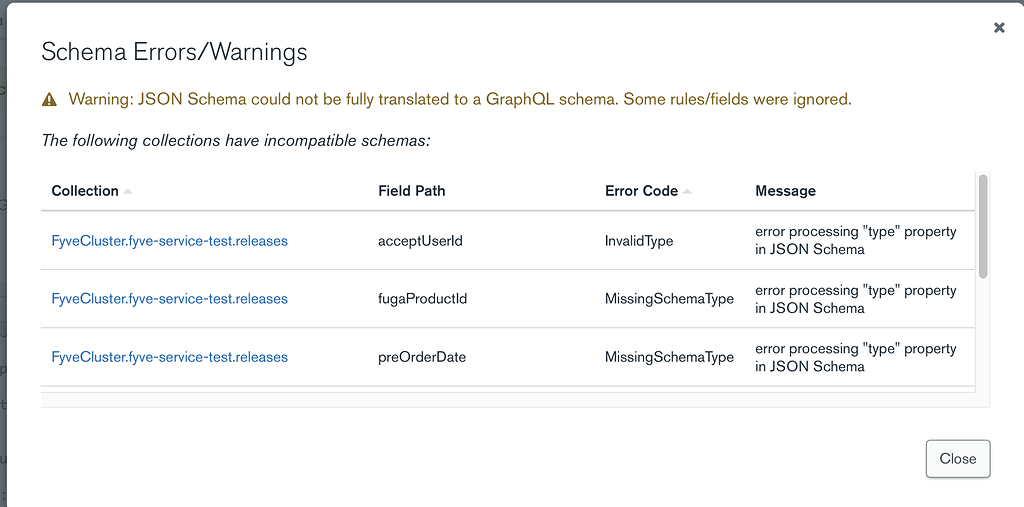1024x507 pixels.
Task: Click the X icon to dismiss the dialog
Action: 998,28
